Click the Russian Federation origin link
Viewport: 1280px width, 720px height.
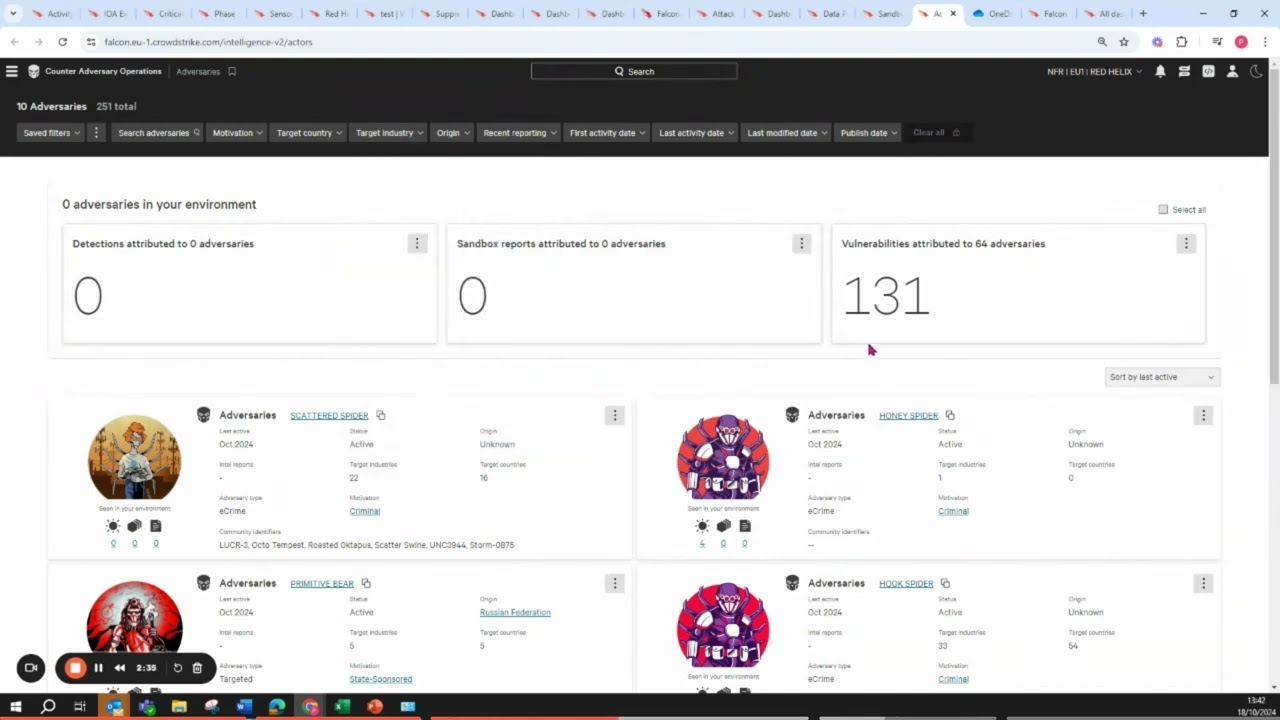pos(515,612)
